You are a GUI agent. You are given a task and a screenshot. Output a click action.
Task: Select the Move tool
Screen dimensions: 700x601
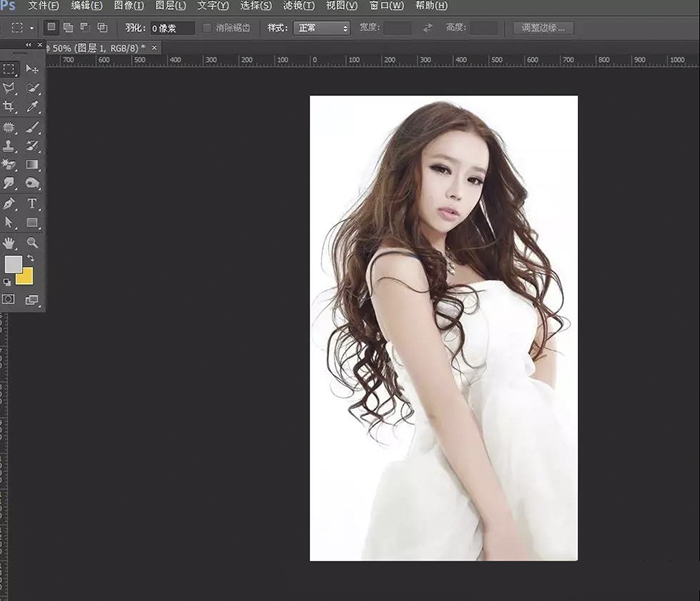(x=33, y=69)
